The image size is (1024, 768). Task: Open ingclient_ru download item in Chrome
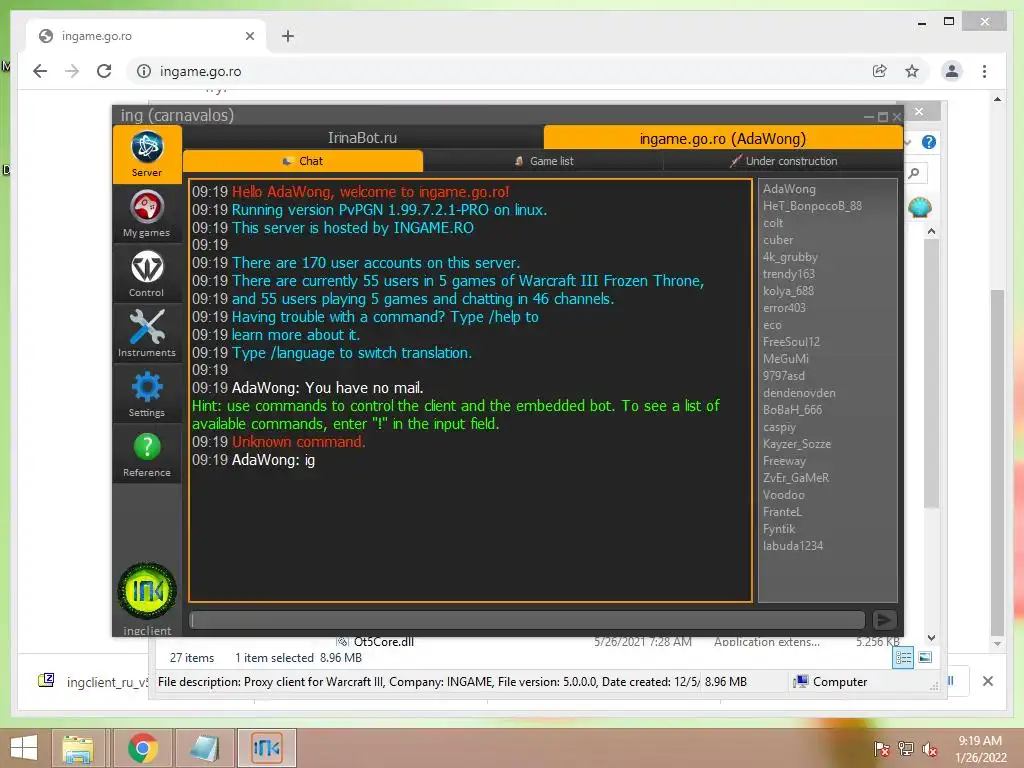tap(94, 682)
